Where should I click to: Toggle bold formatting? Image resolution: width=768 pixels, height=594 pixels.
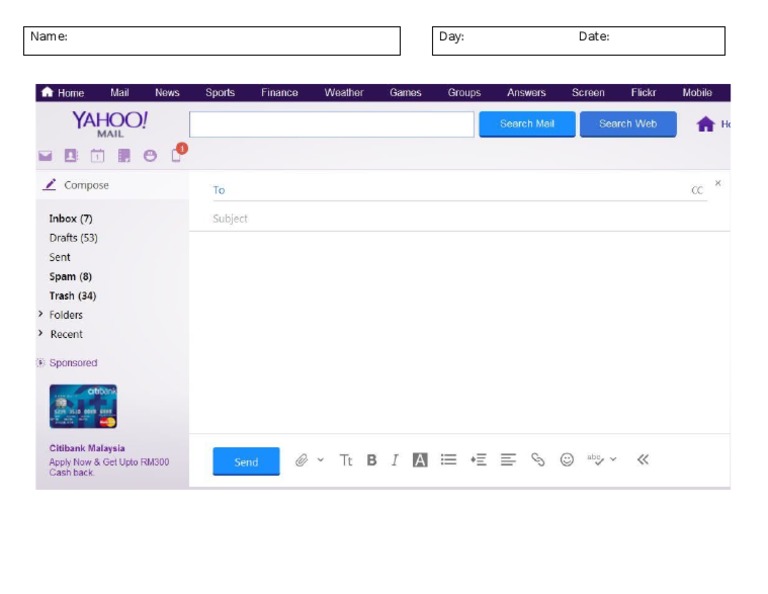pyautogui.click(x=372, y=460)
